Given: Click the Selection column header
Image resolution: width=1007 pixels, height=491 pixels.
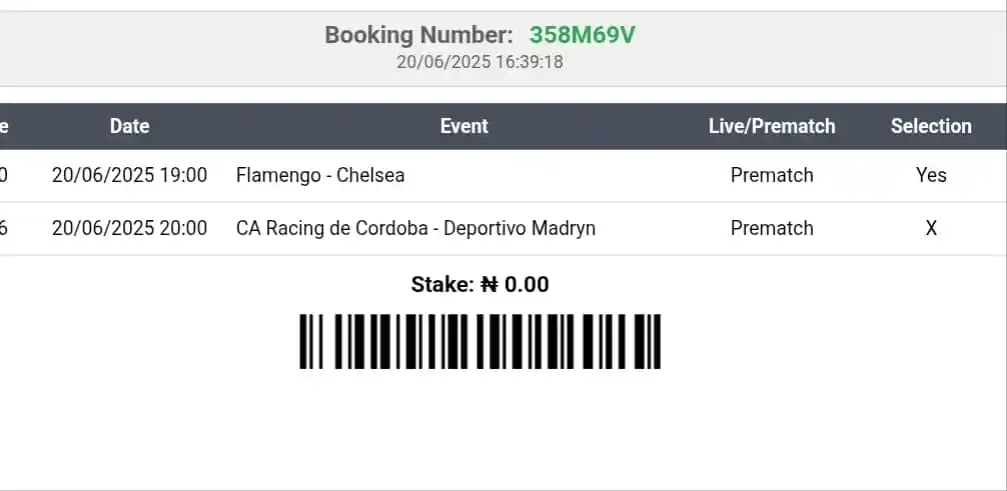Looking at the screenshot, I should click(x=931, y=126).
